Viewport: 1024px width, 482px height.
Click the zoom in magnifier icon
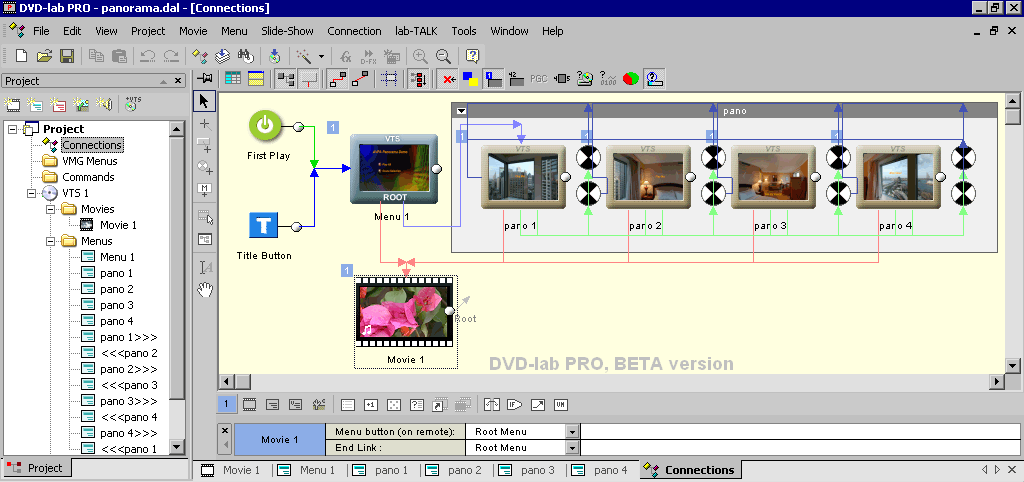point(420,56)
